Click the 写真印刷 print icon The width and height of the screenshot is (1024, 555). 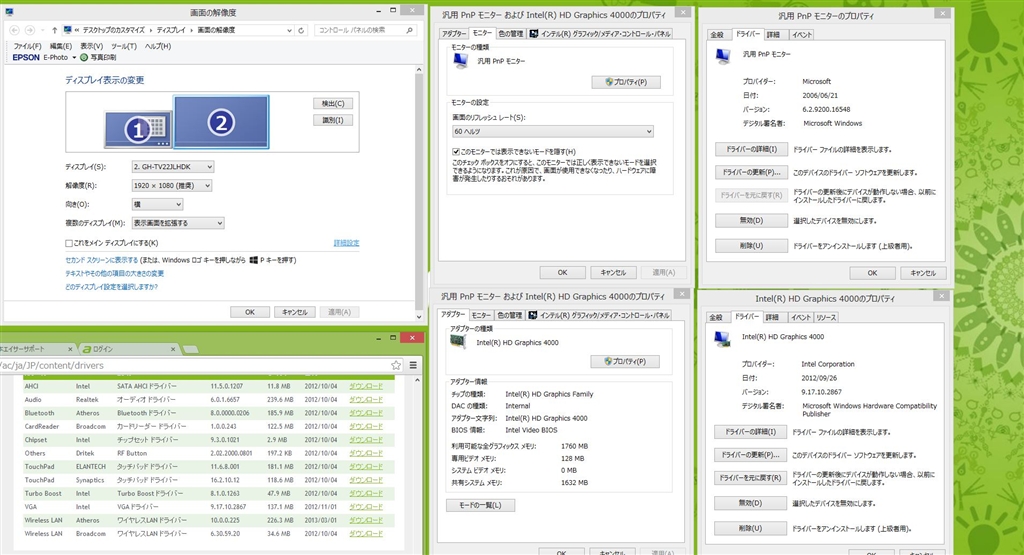pyautogui.click(x=84, y=57)
